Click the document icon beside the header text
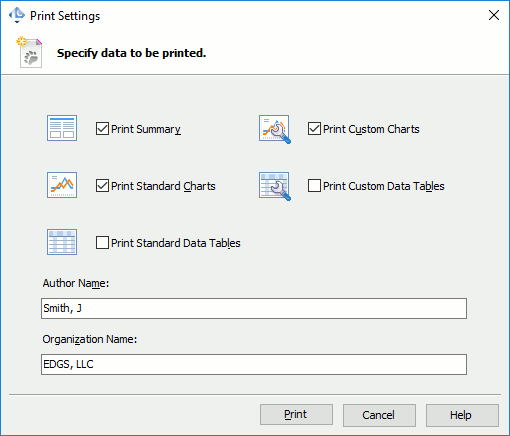Viewport: 510px width, 436px height. [29, 52]
